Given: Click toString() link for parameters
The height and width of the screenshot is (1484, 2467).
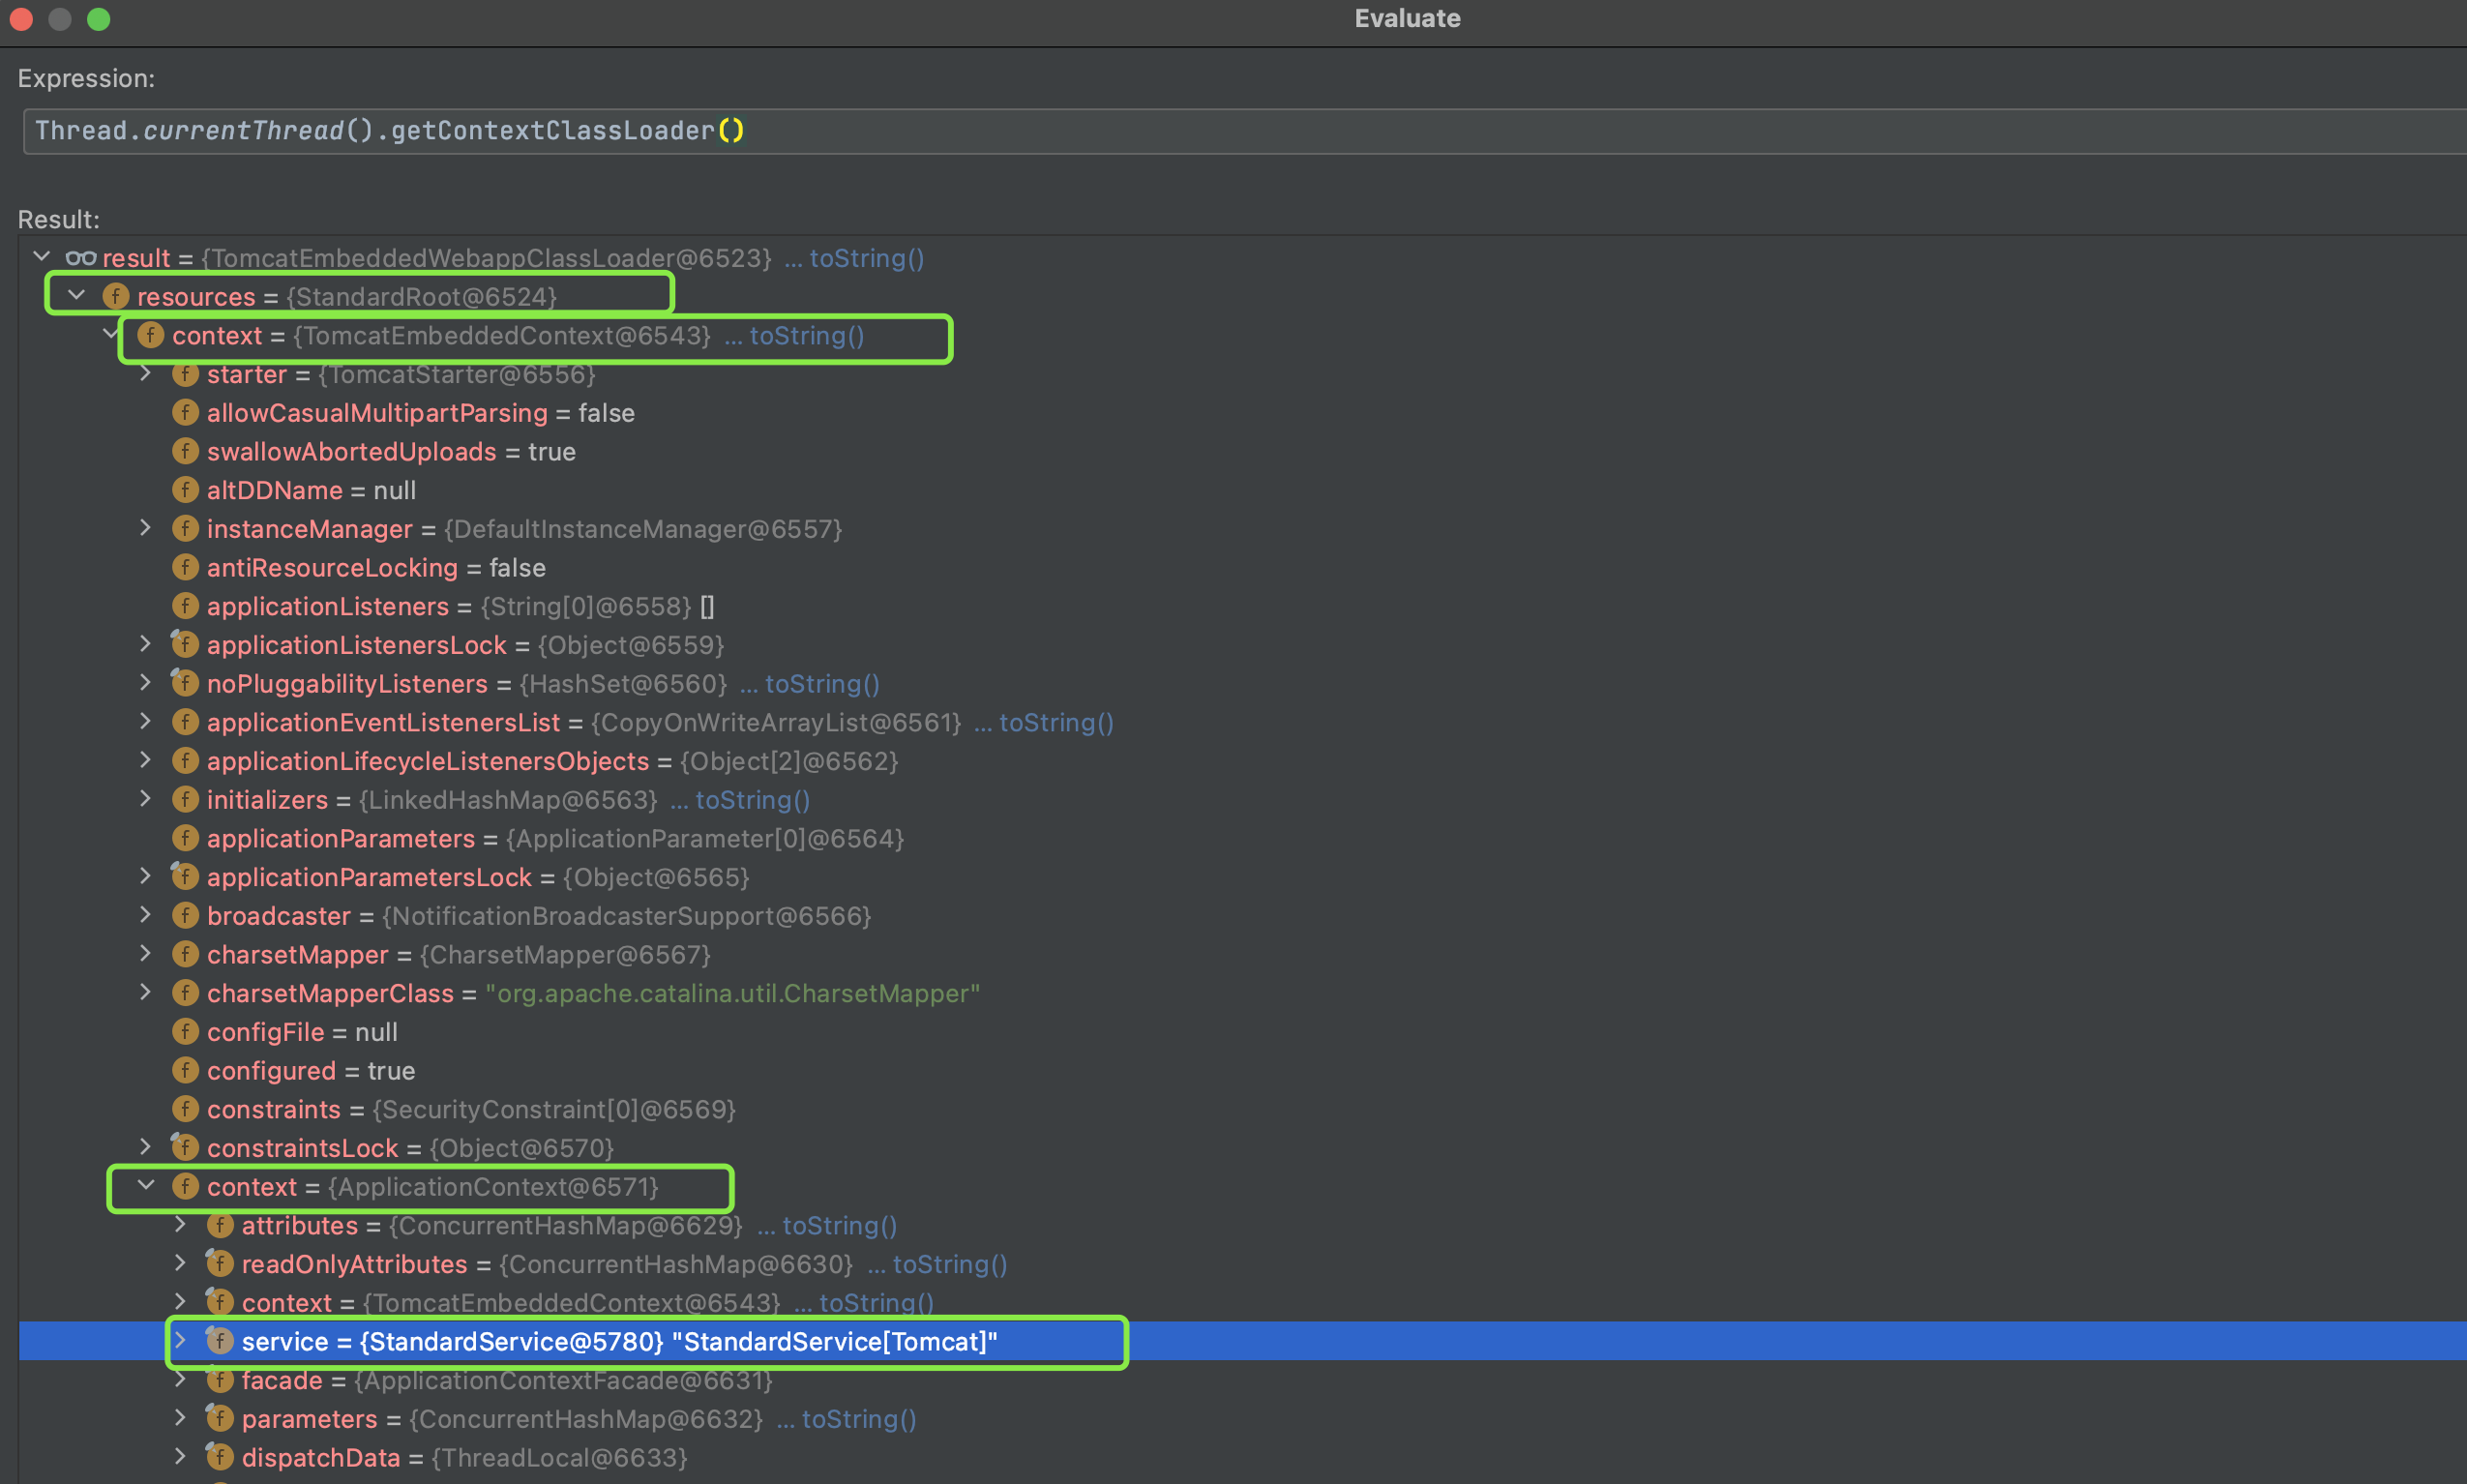Looking at the screenshot, I should pyautogui.click(x=858, y=1419).
